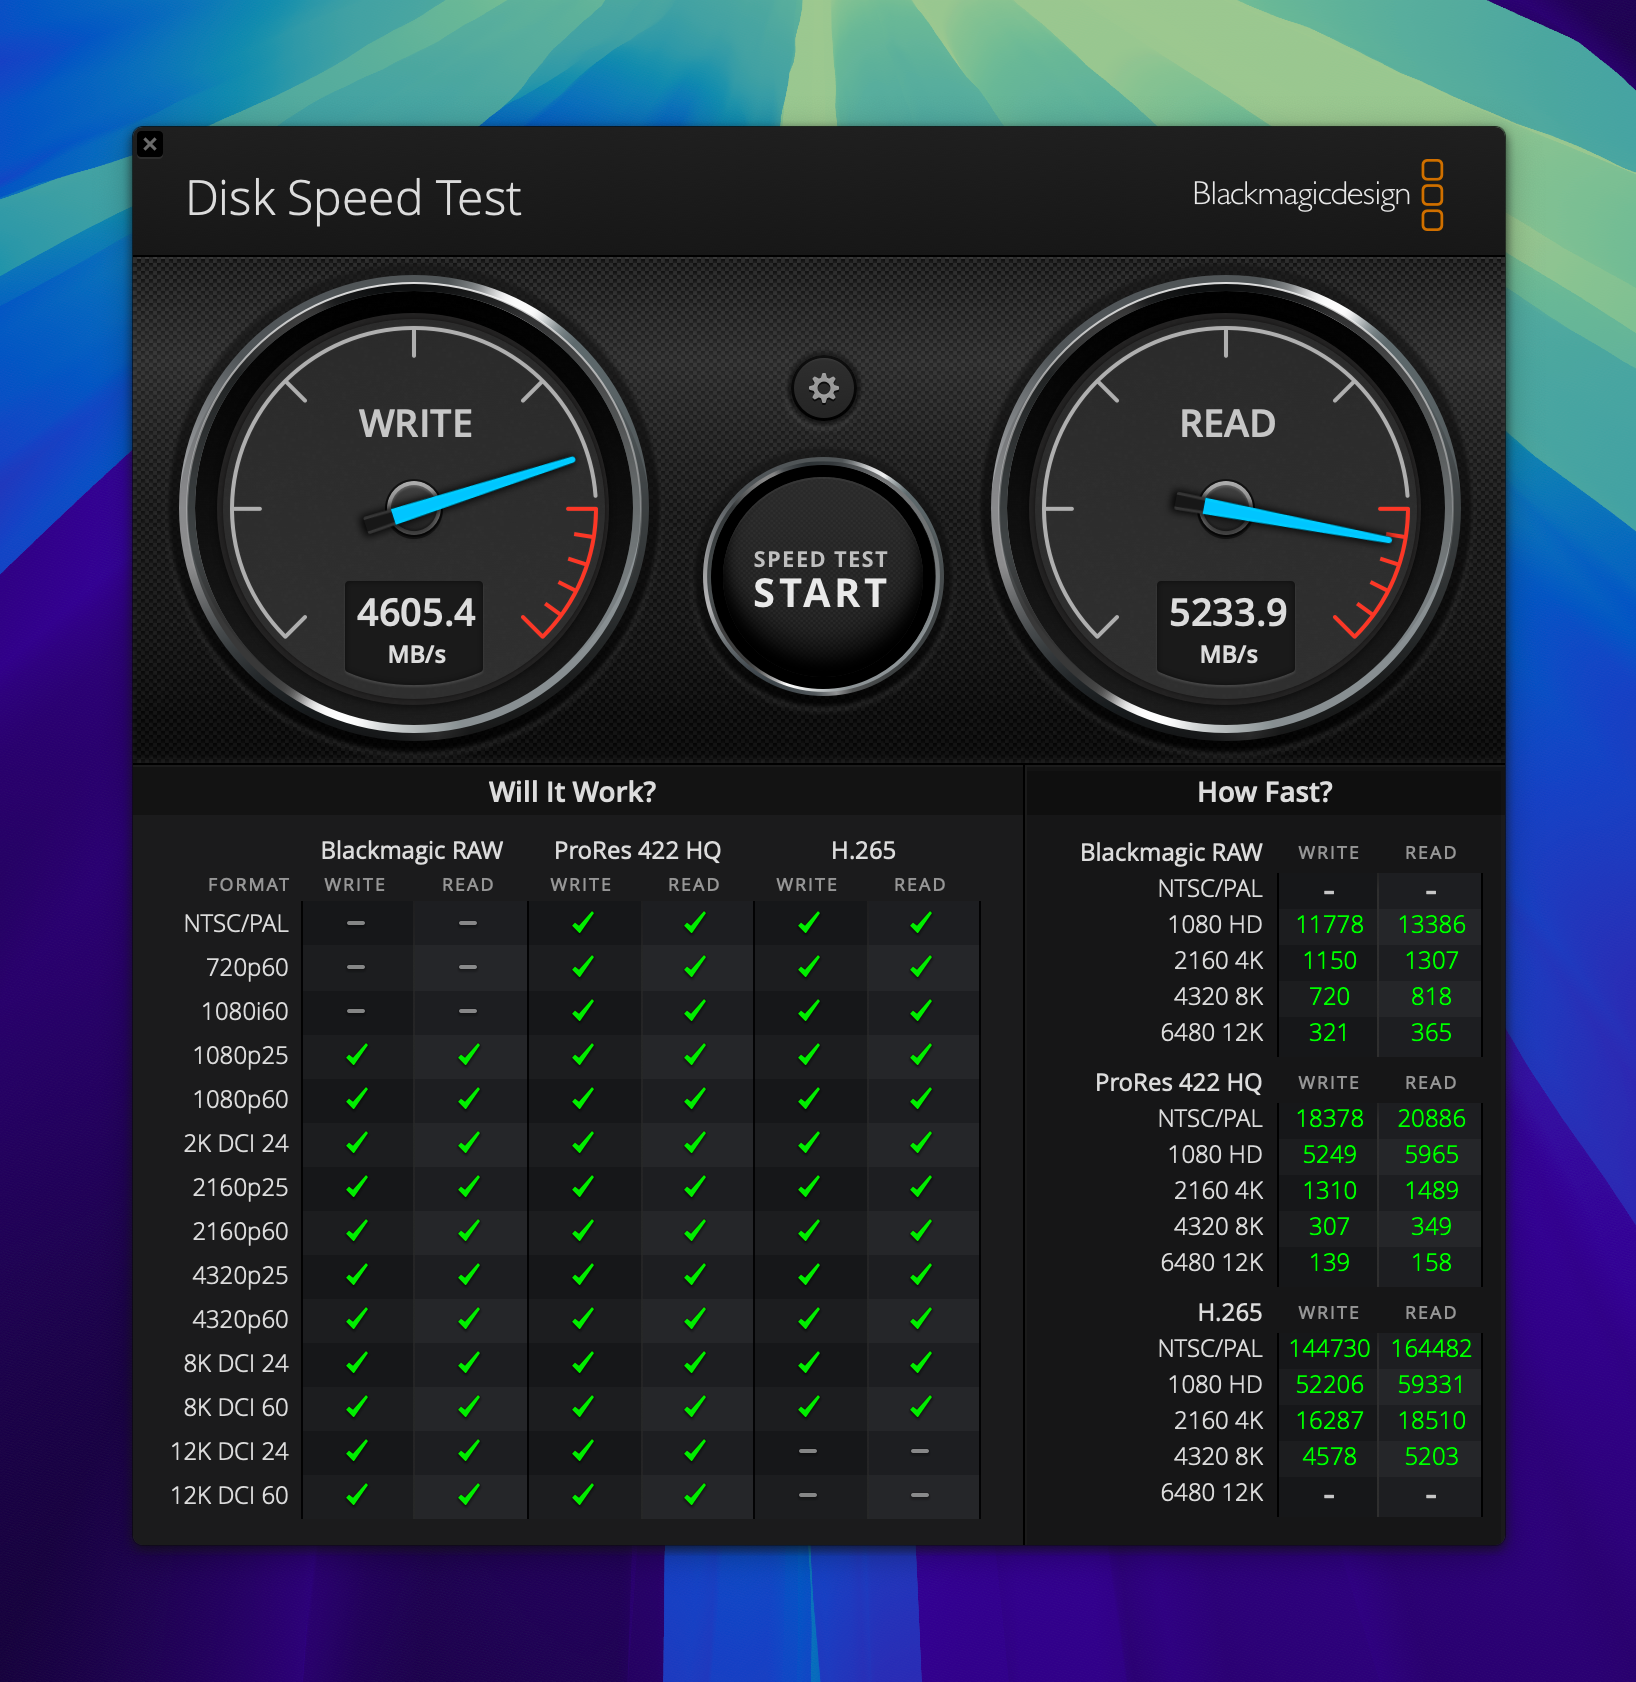Click the NTSC/PAL row dash under Blackmagic RAW
This screenshot has width=1636, height=1682.
pyautogui.click(x=355, y=923)
